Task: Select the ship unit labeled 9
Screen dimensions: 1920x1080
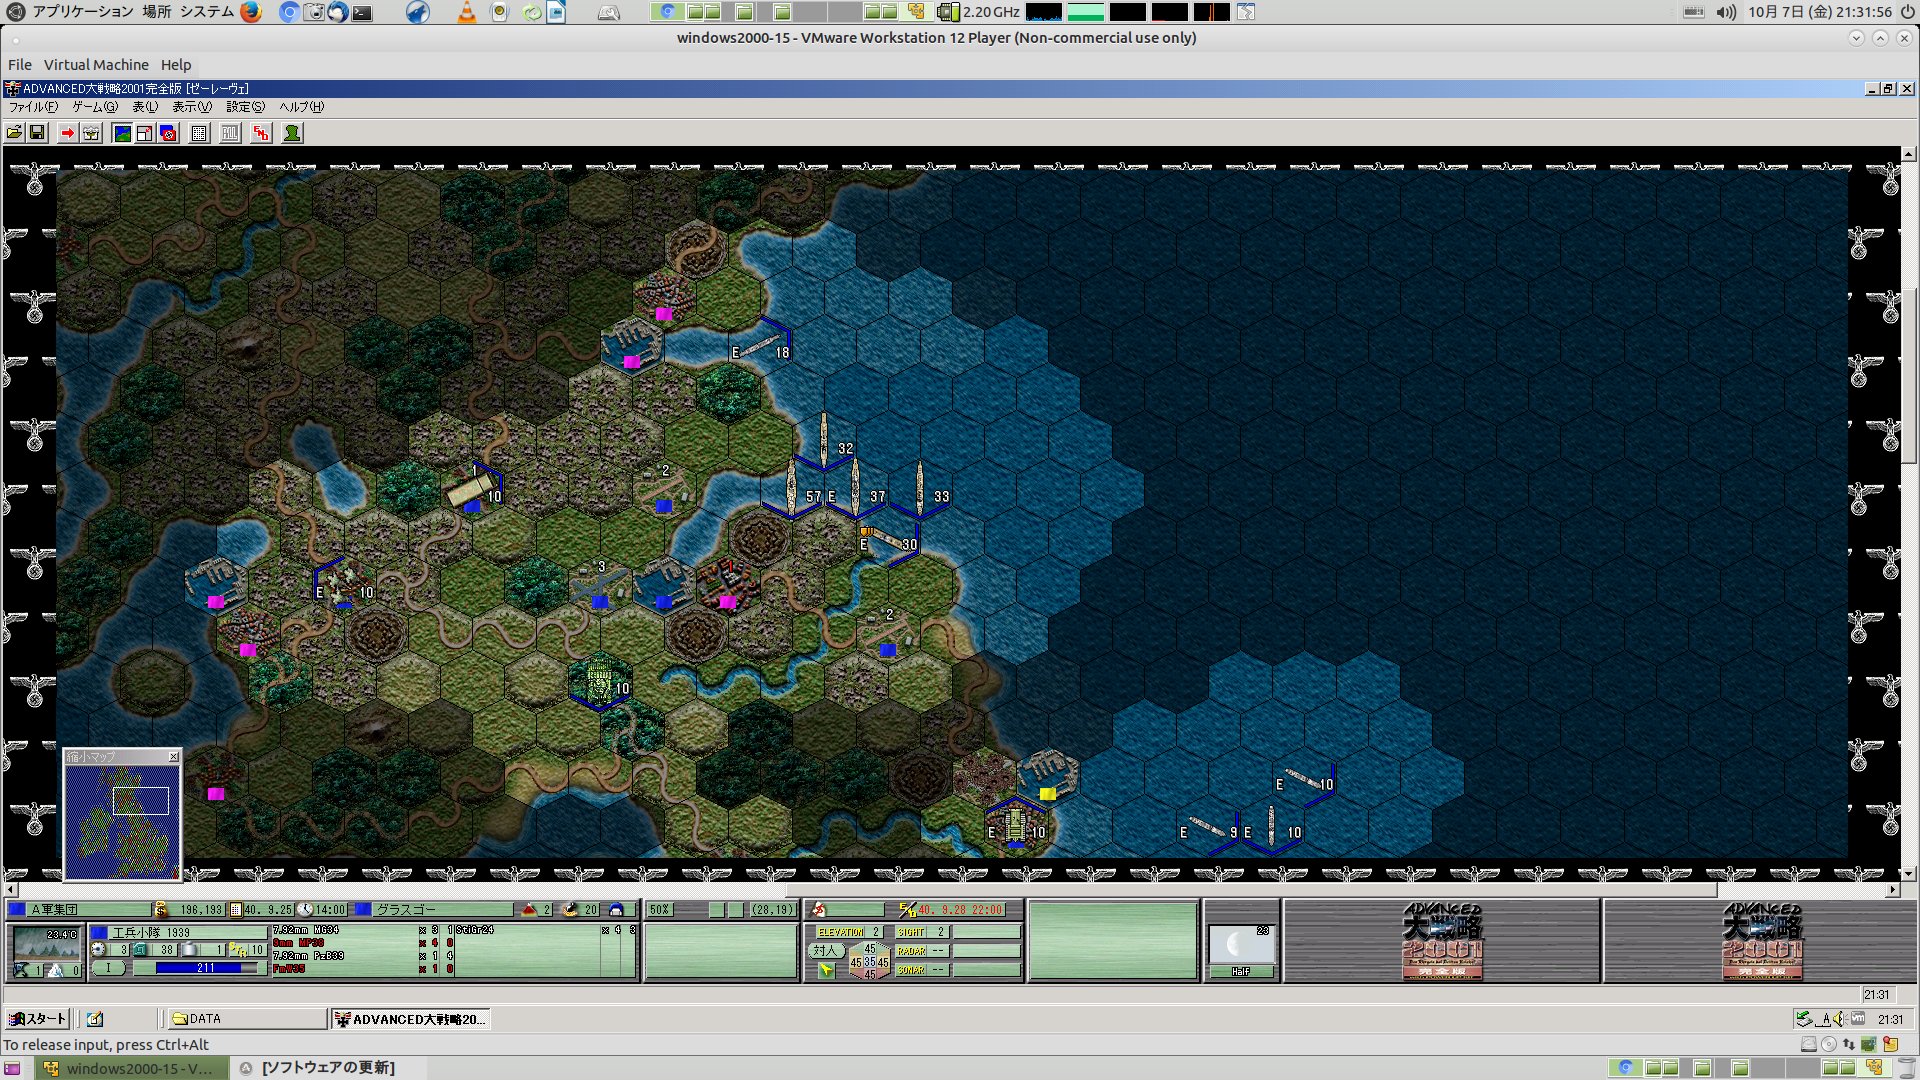Action: pyautogui.click(x=1209, y=828)
